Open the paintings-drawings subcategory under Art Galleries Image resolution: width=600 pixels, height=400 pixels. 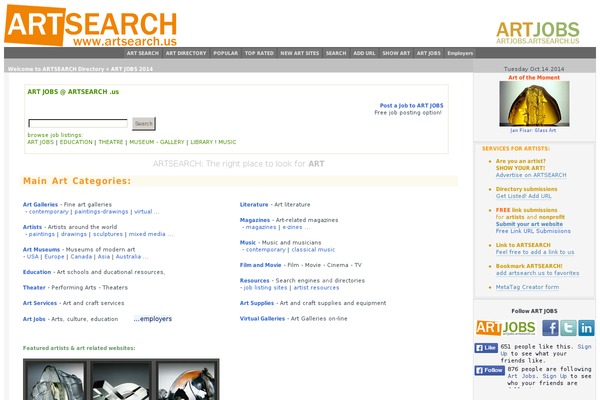pos(101,212)
